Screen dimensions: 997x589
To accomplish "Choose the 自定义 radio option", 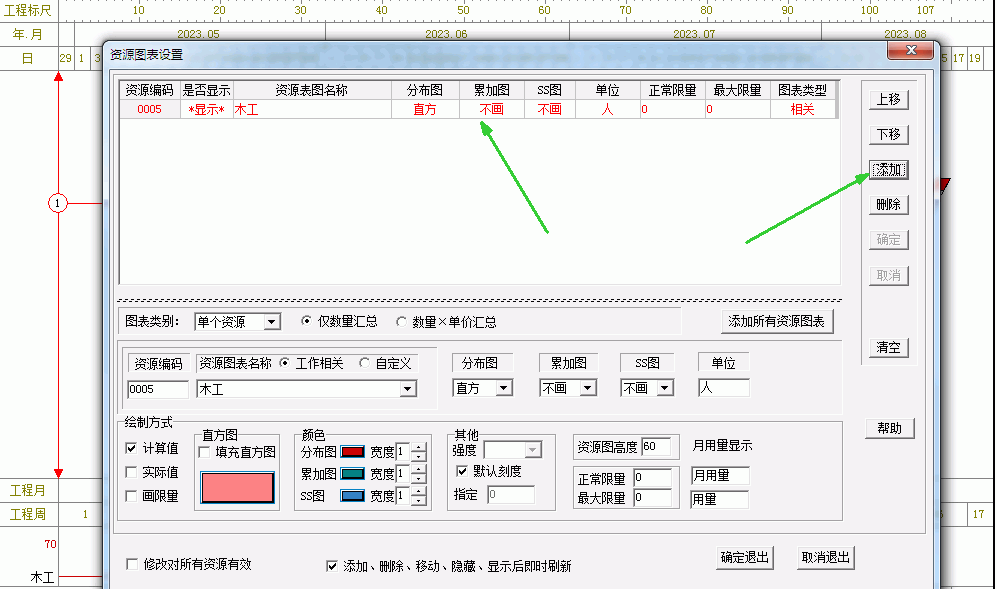I will coord(364,363).
